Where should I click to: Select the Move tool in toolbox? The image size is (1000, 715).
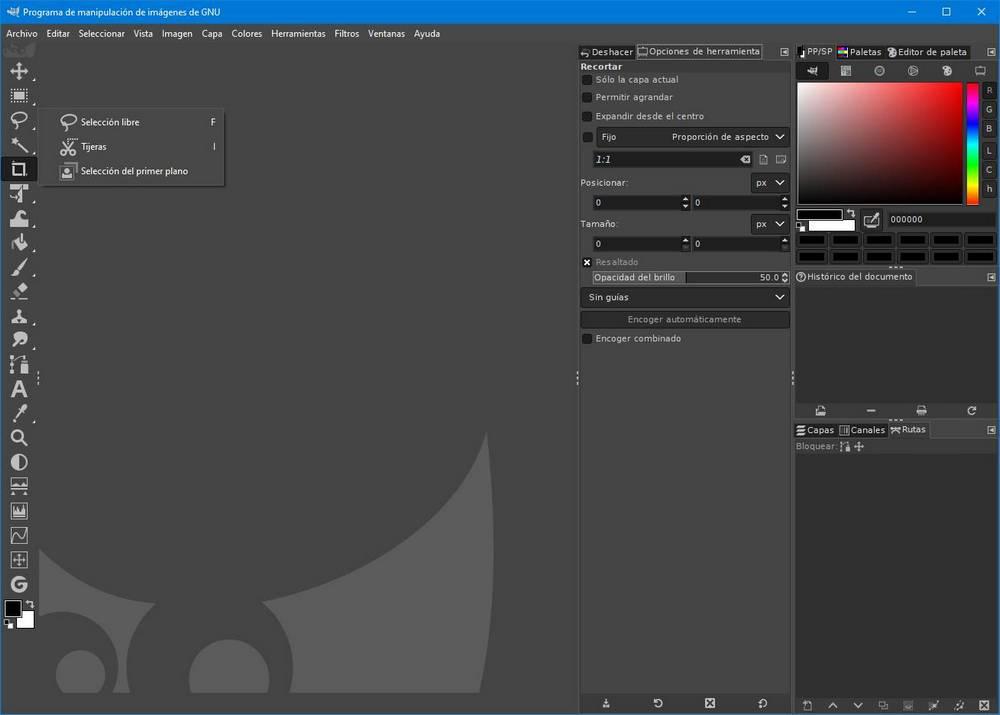click(19, 71)
